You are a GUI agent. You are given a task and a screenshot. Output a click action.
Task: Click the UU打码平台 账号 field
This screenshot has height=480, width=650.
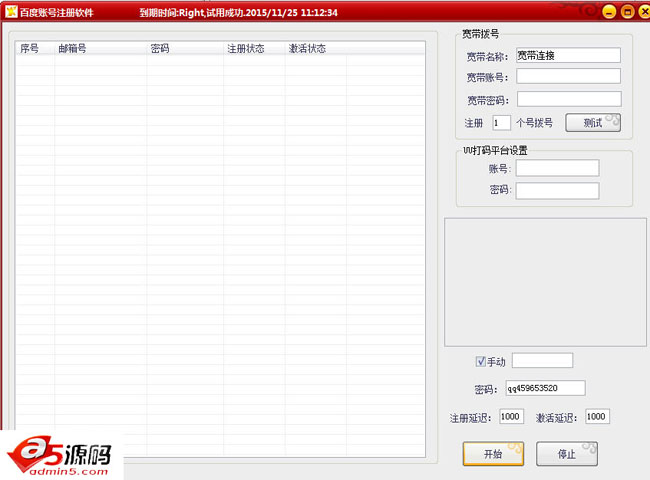point(558,168)
